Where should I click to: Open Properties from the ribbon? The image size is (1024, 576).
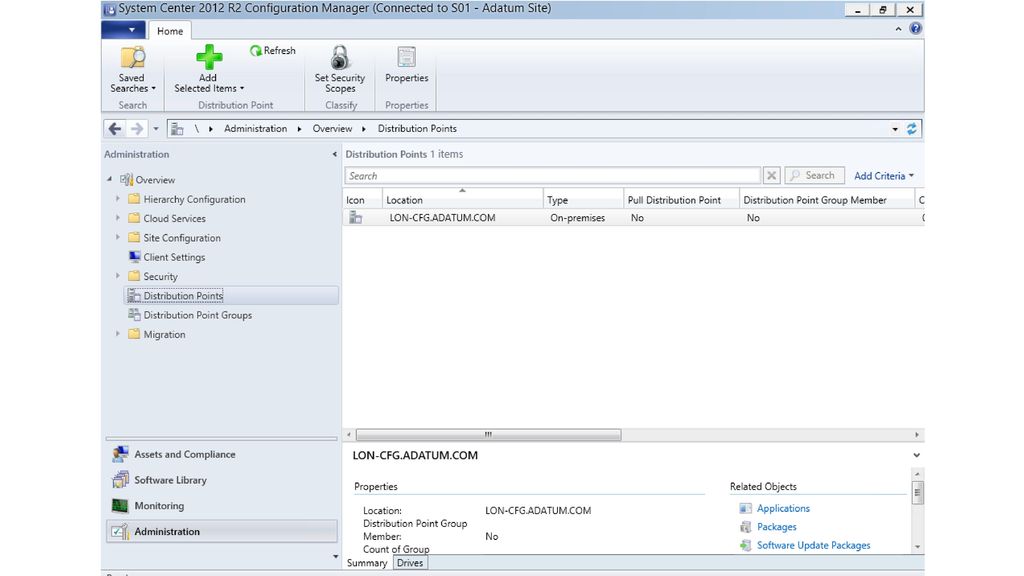(x=406, y=65)
